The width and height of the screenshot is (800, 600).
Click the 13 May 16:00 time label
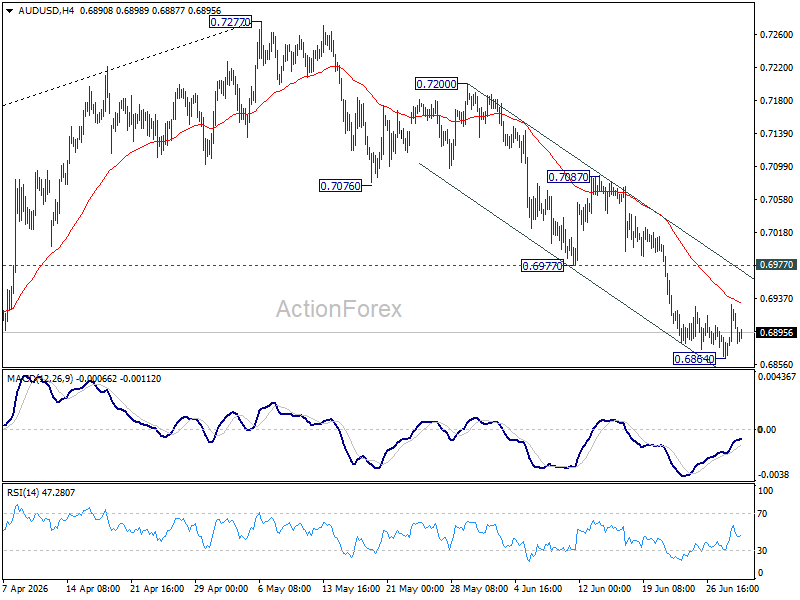[351, 588]
